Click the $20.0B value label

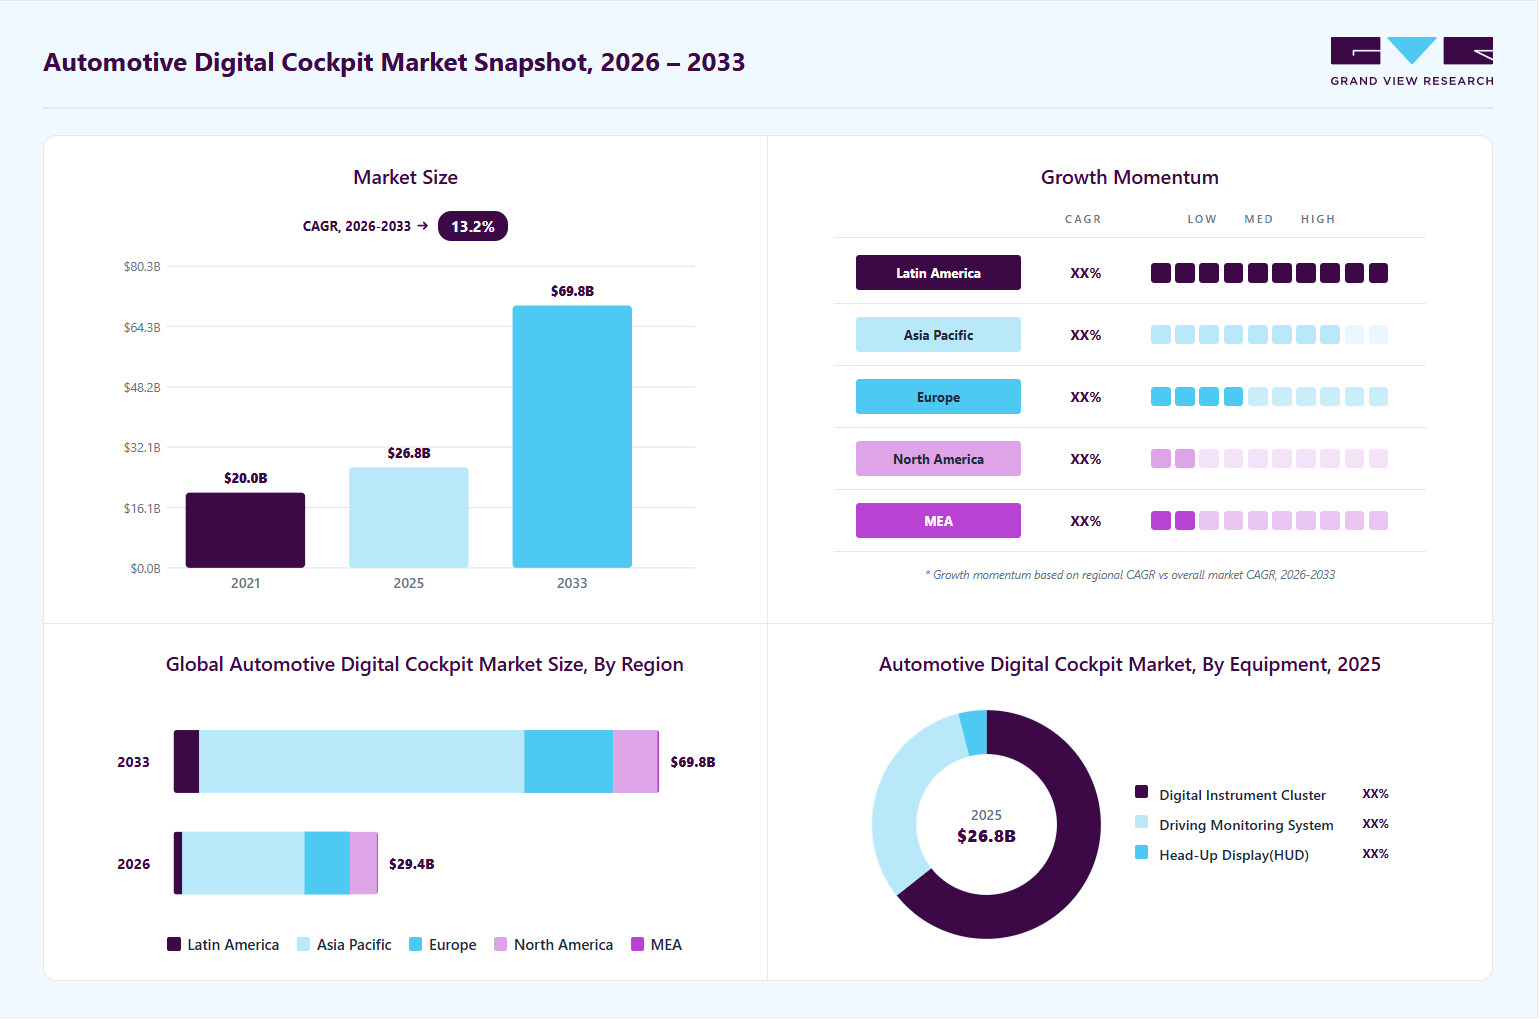pyautogui.click(x=246, y=478)
